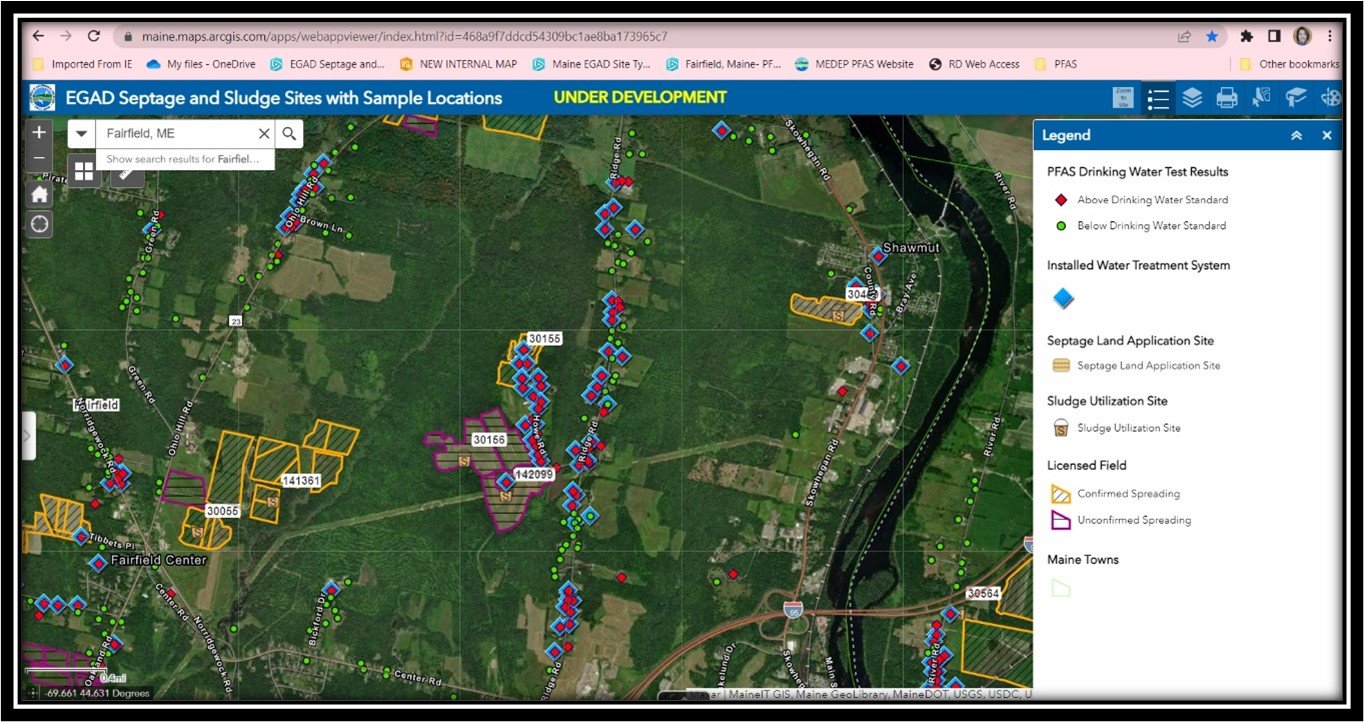Return to the default map extent (home icon)

tap(39, 194)
